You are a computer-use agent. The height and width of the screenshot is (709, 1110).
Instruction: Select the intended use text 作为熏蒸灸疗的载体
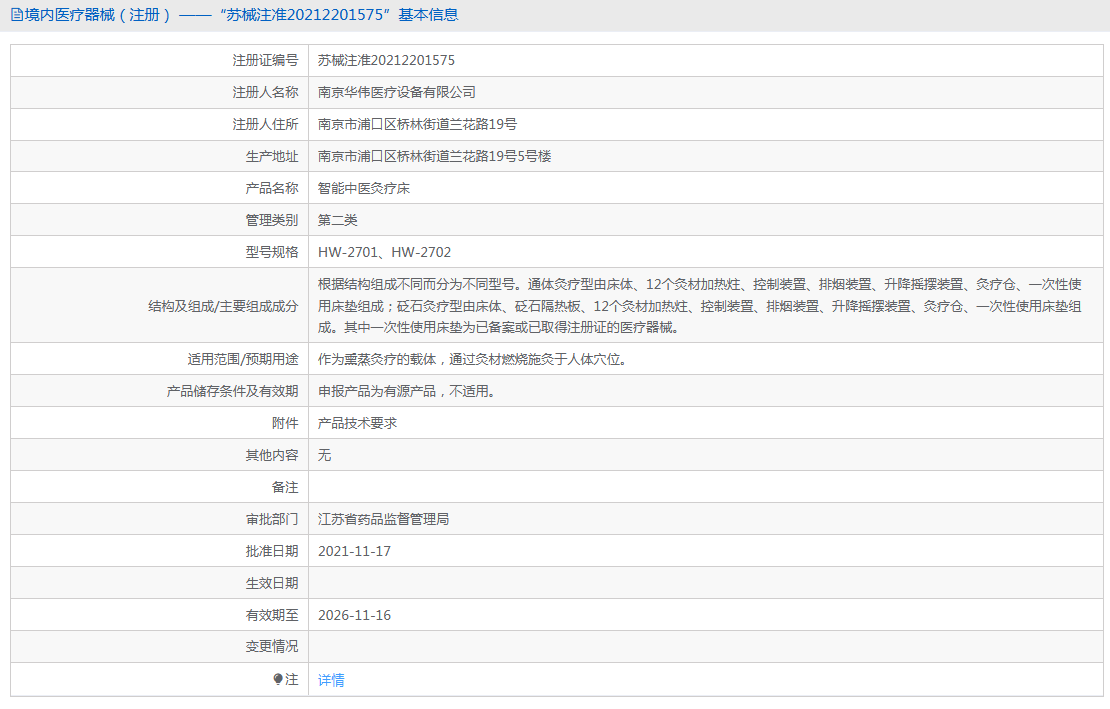[x=472, y=359]
